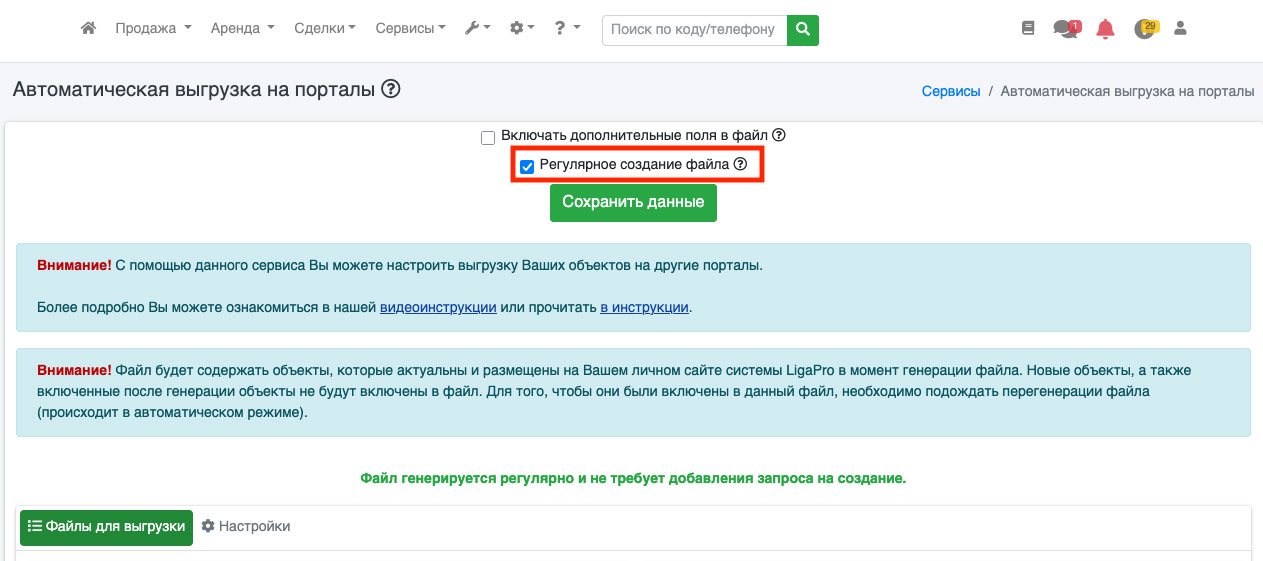
Task: Click help icon next to Регулярное создание файла
Action: click(740, 164)
